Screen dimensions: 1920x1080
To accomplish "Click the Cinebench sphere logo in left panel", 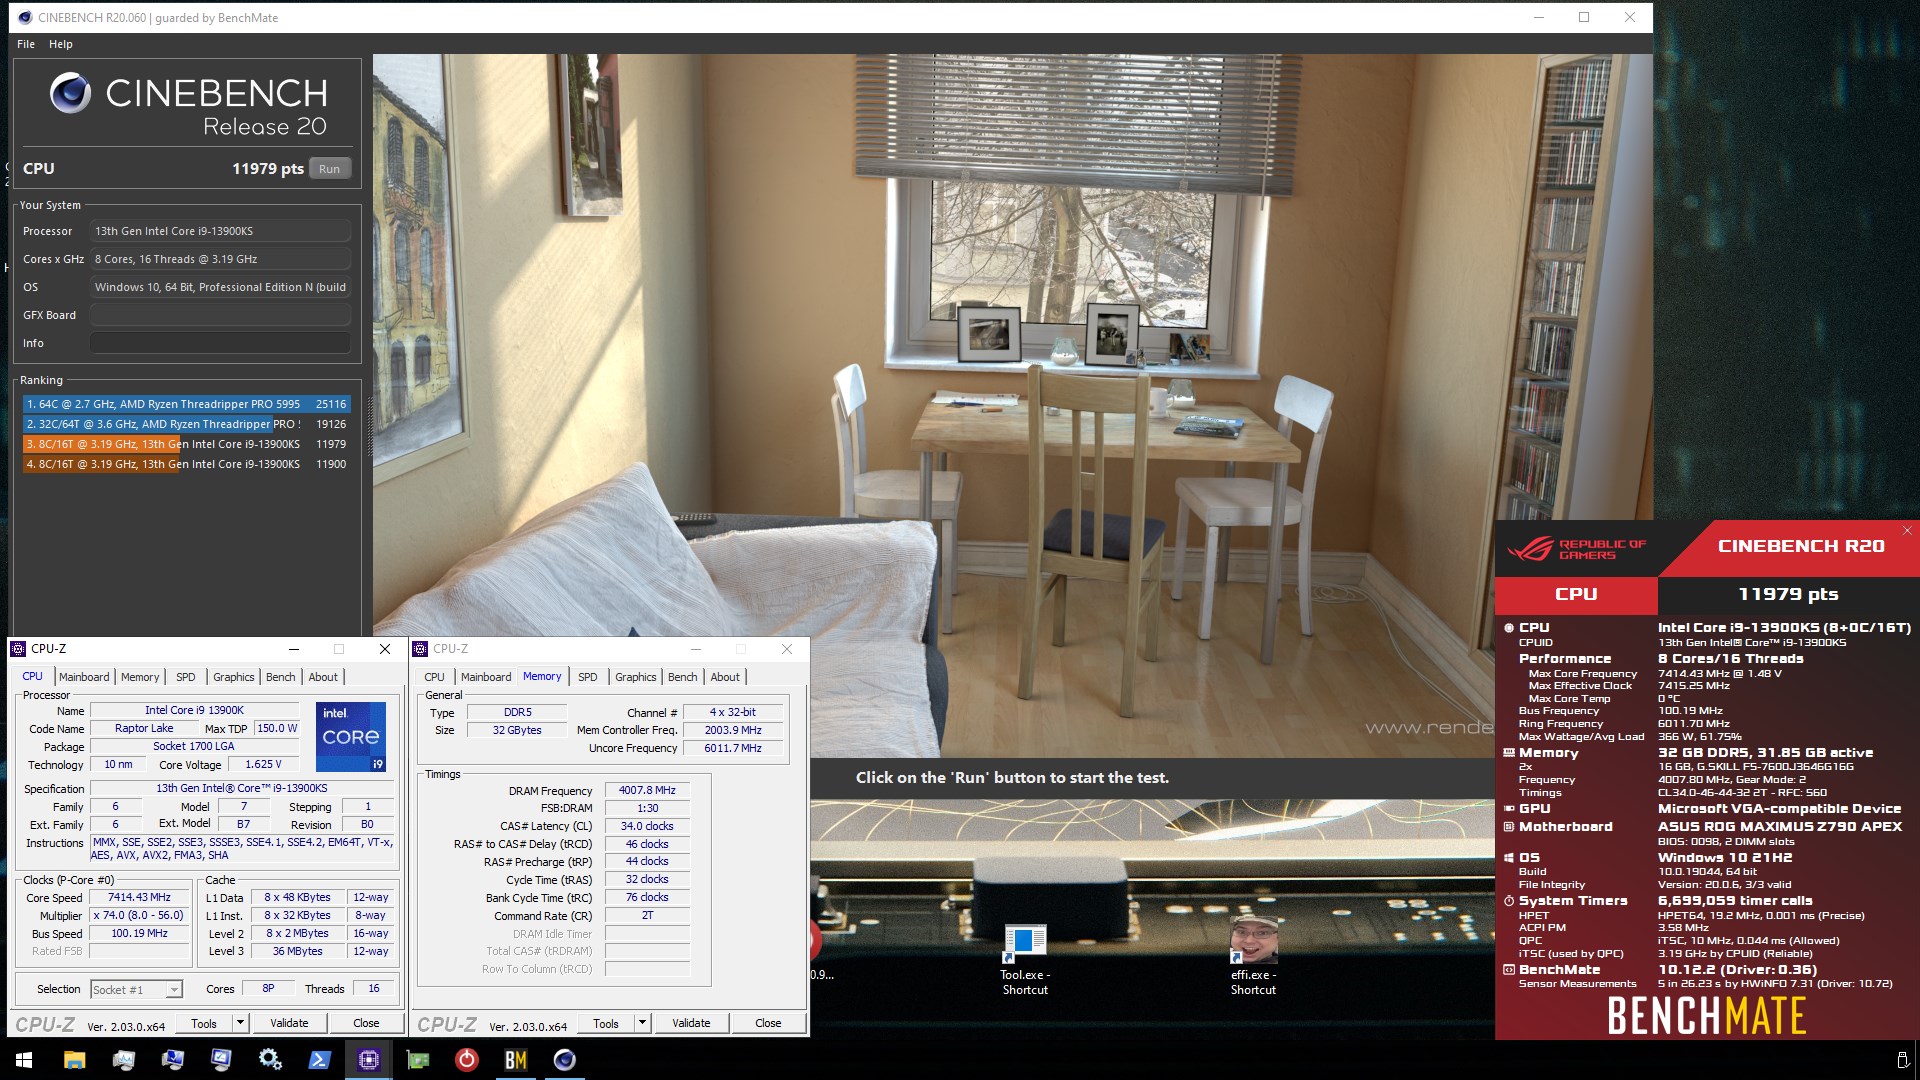I will click(70, 93).
